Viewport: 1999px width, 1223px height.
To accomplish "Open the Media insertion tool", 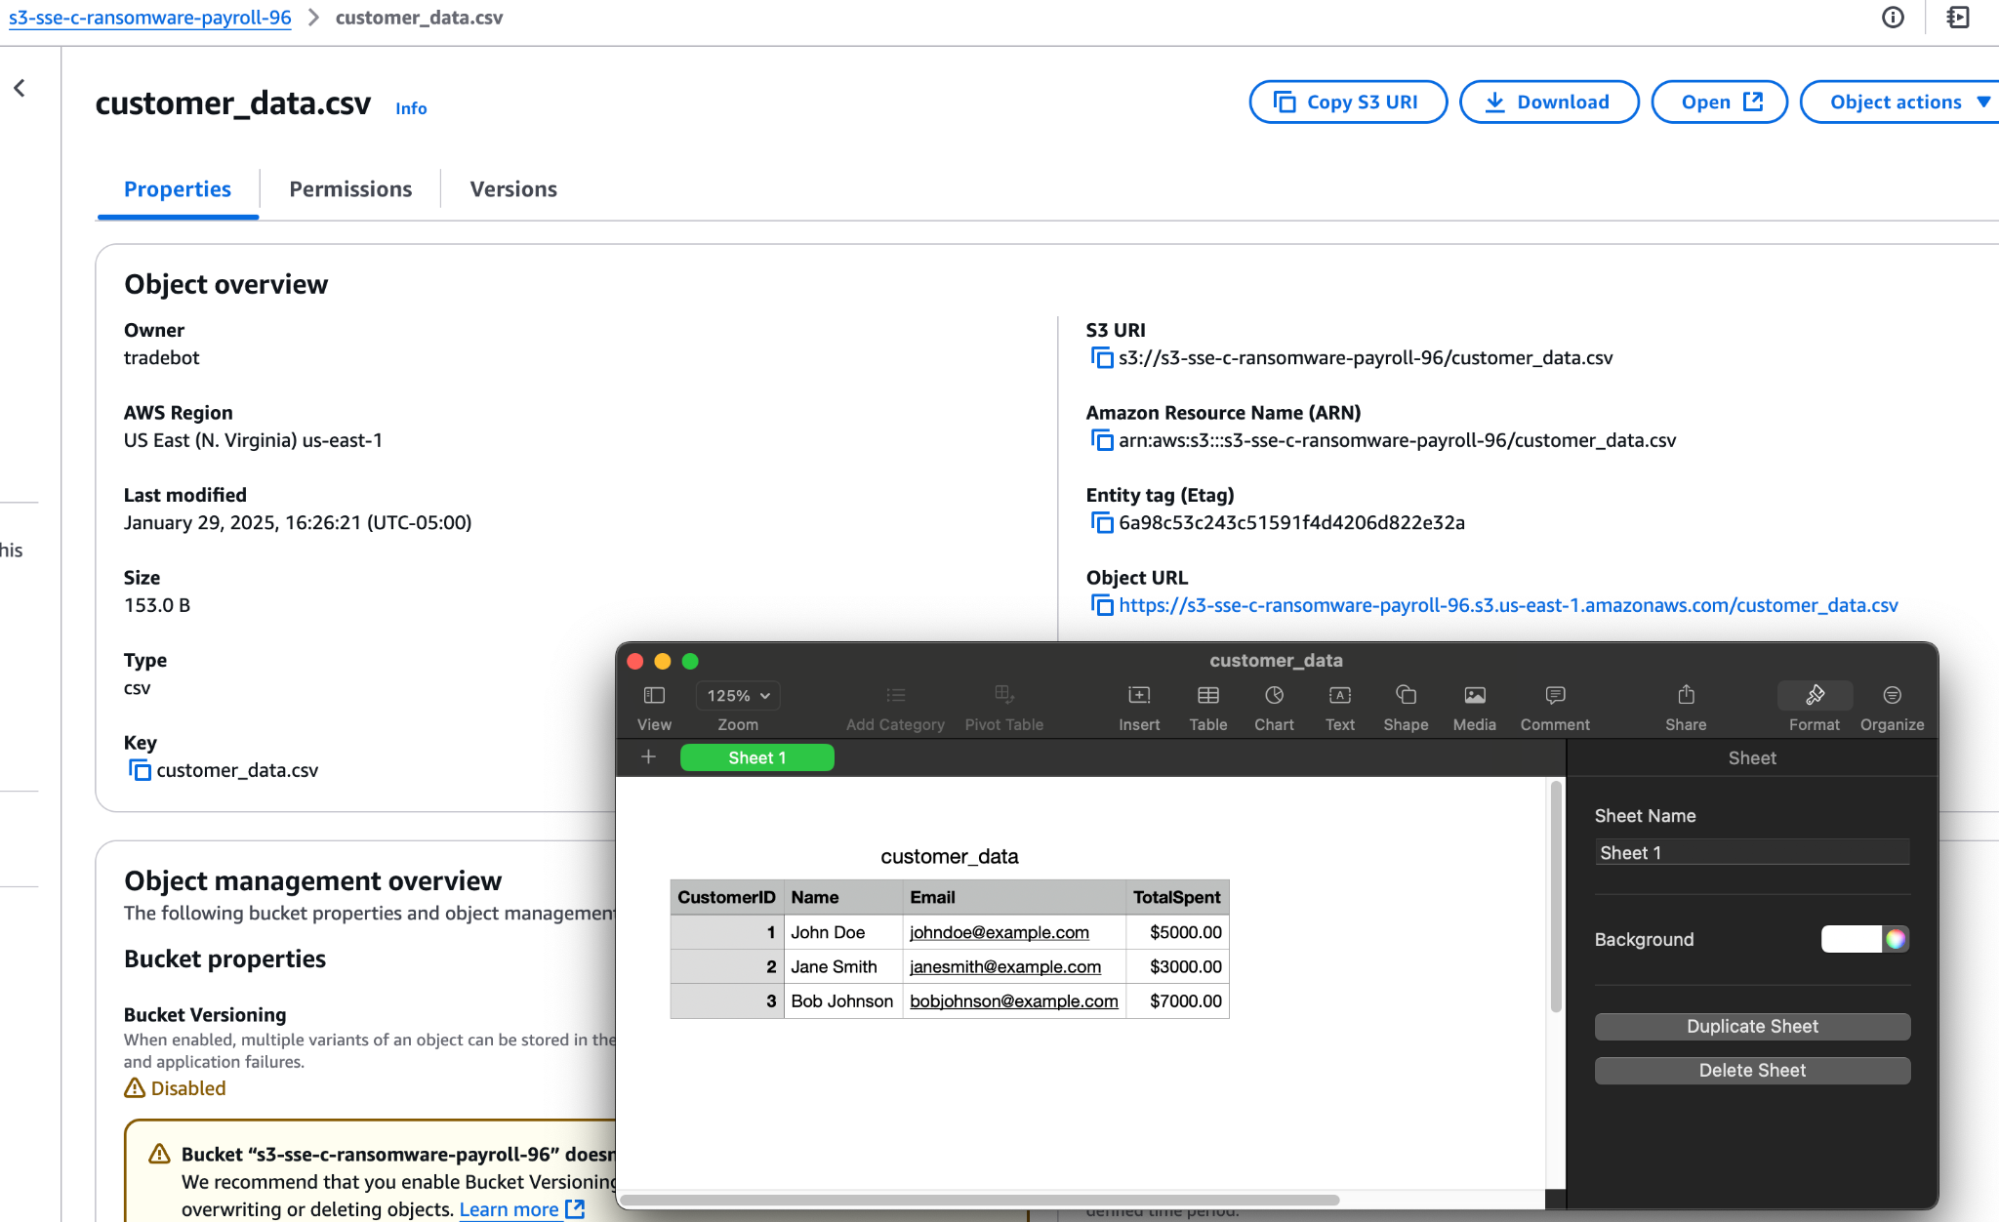I will click(x=1474, y=705).
